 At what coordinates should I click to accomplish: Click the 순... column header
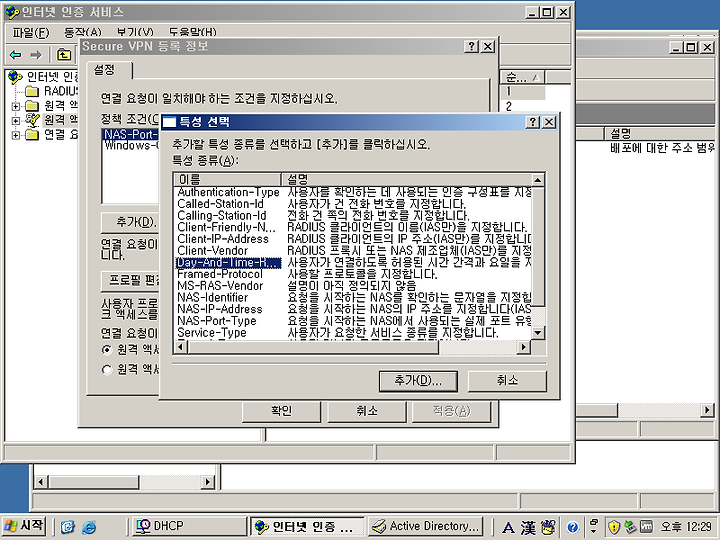coord(523,78)
